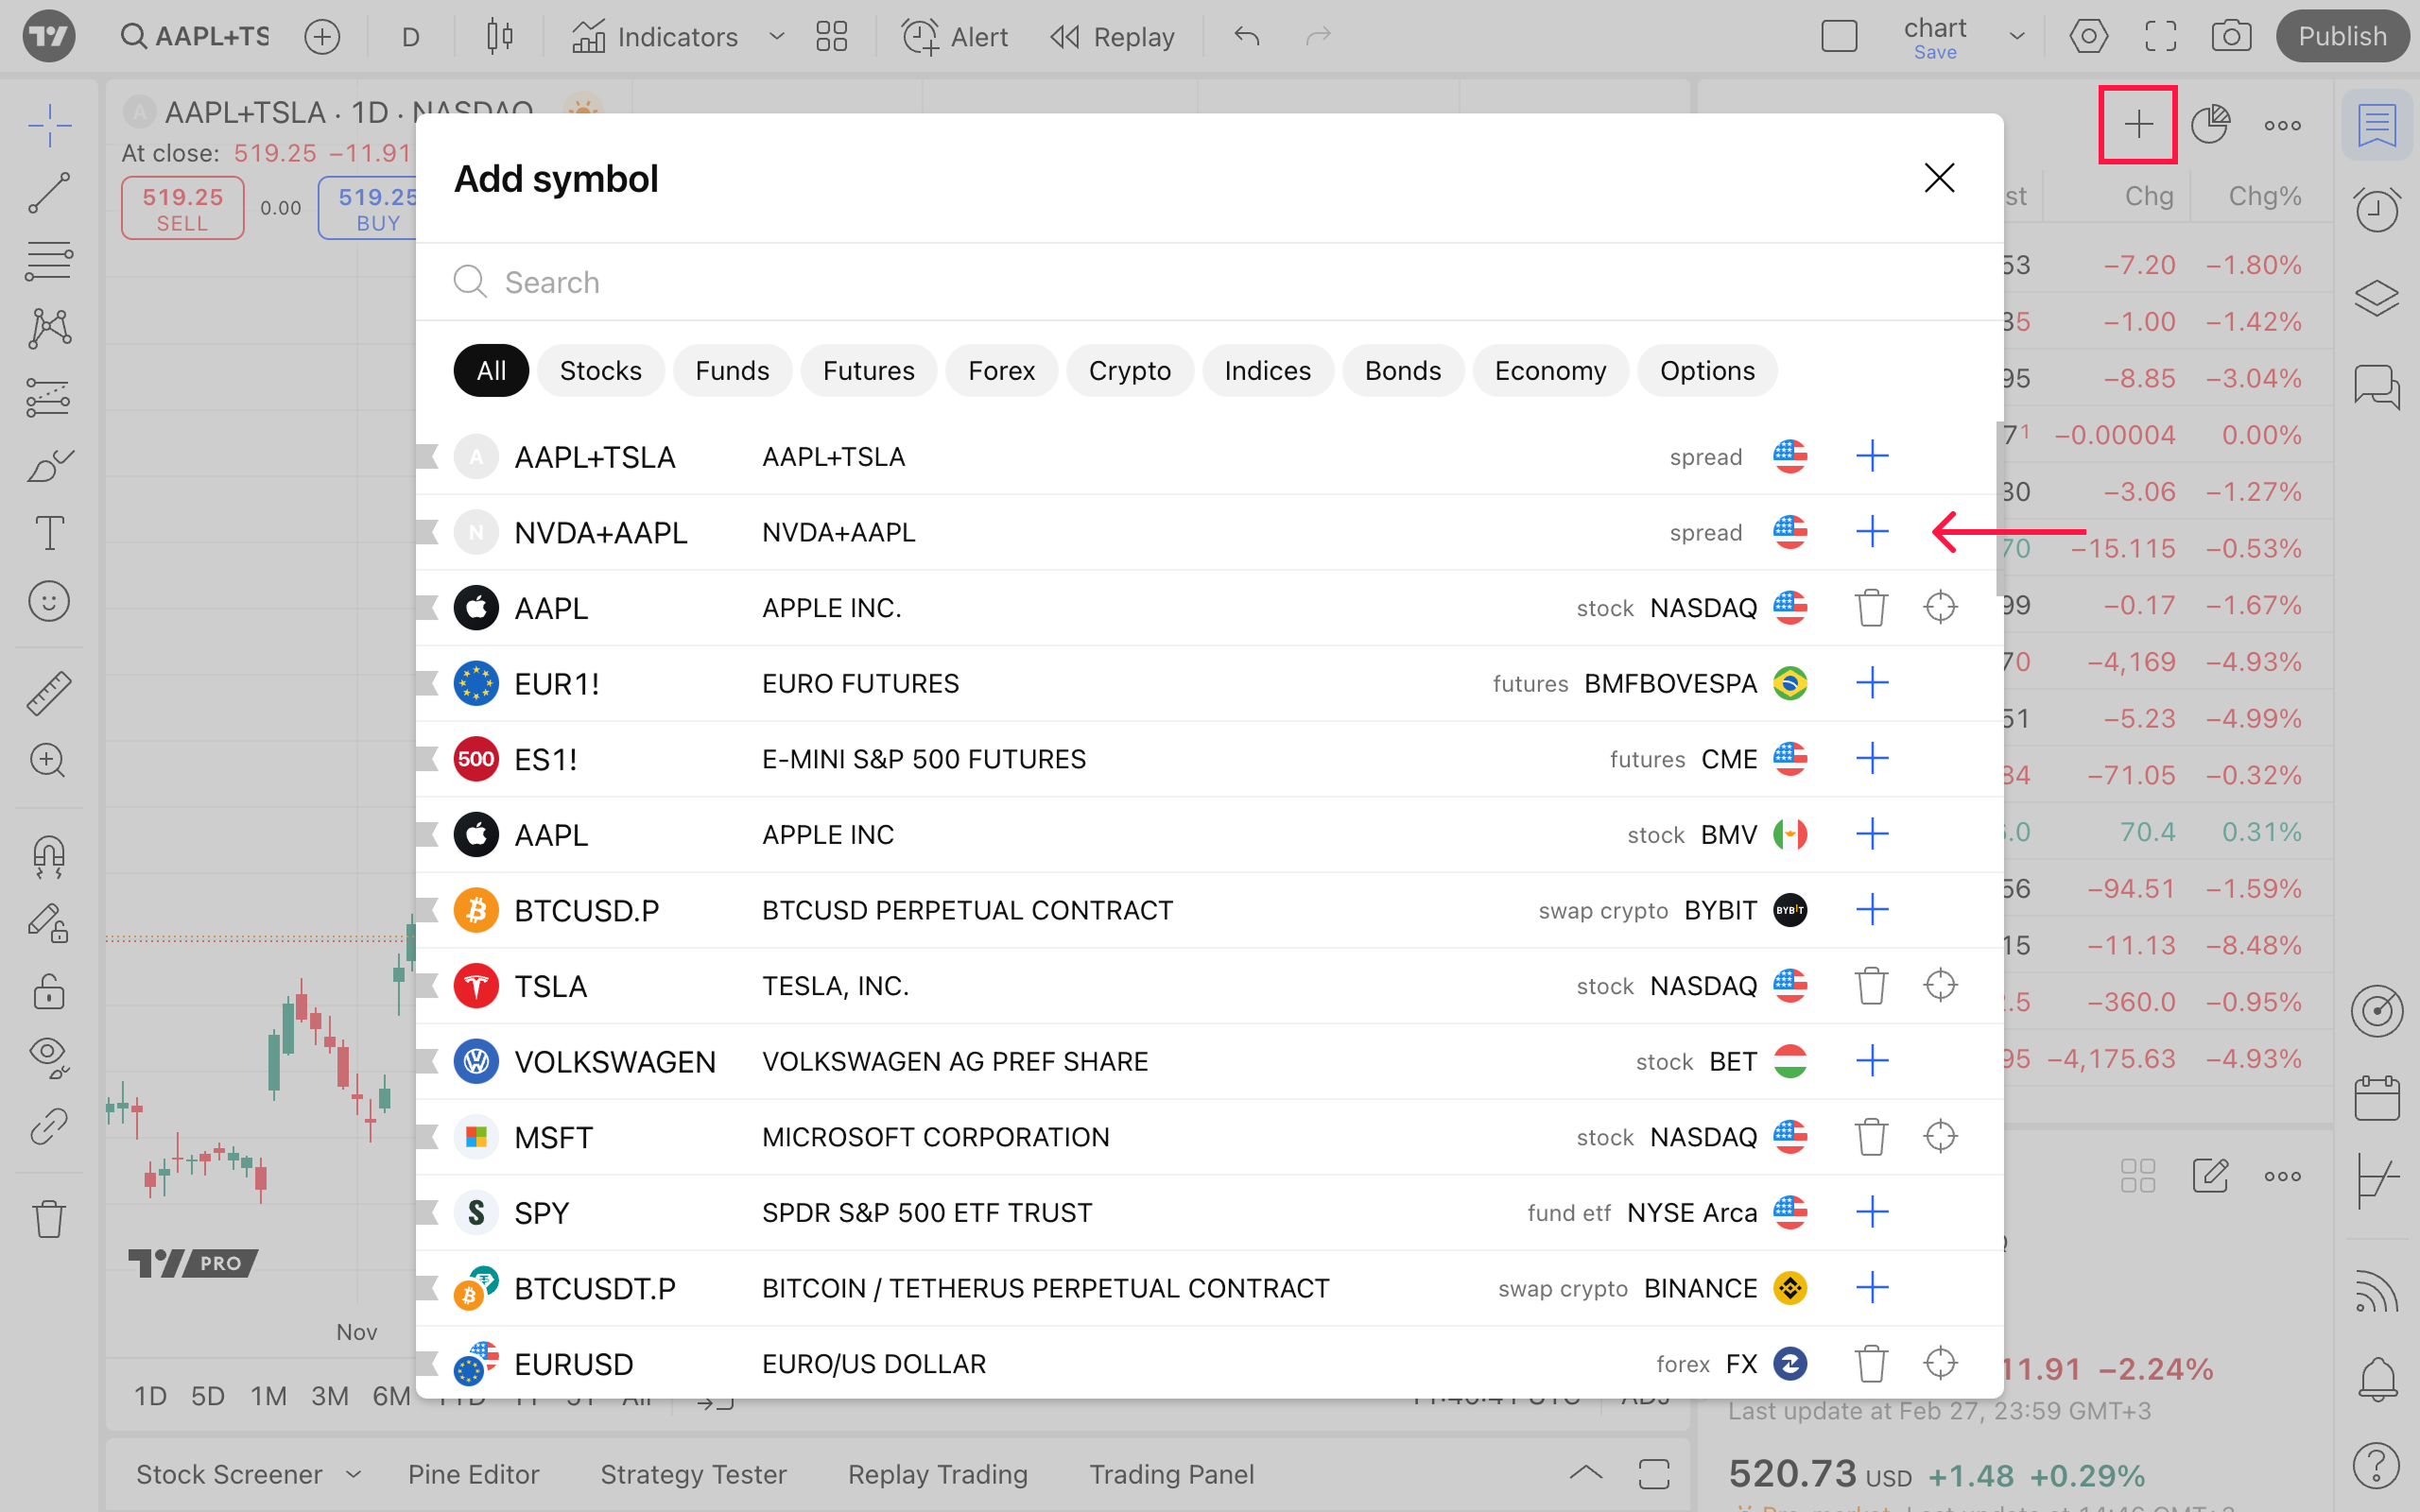Take a chart snapshot with the camera icon

2231,37
